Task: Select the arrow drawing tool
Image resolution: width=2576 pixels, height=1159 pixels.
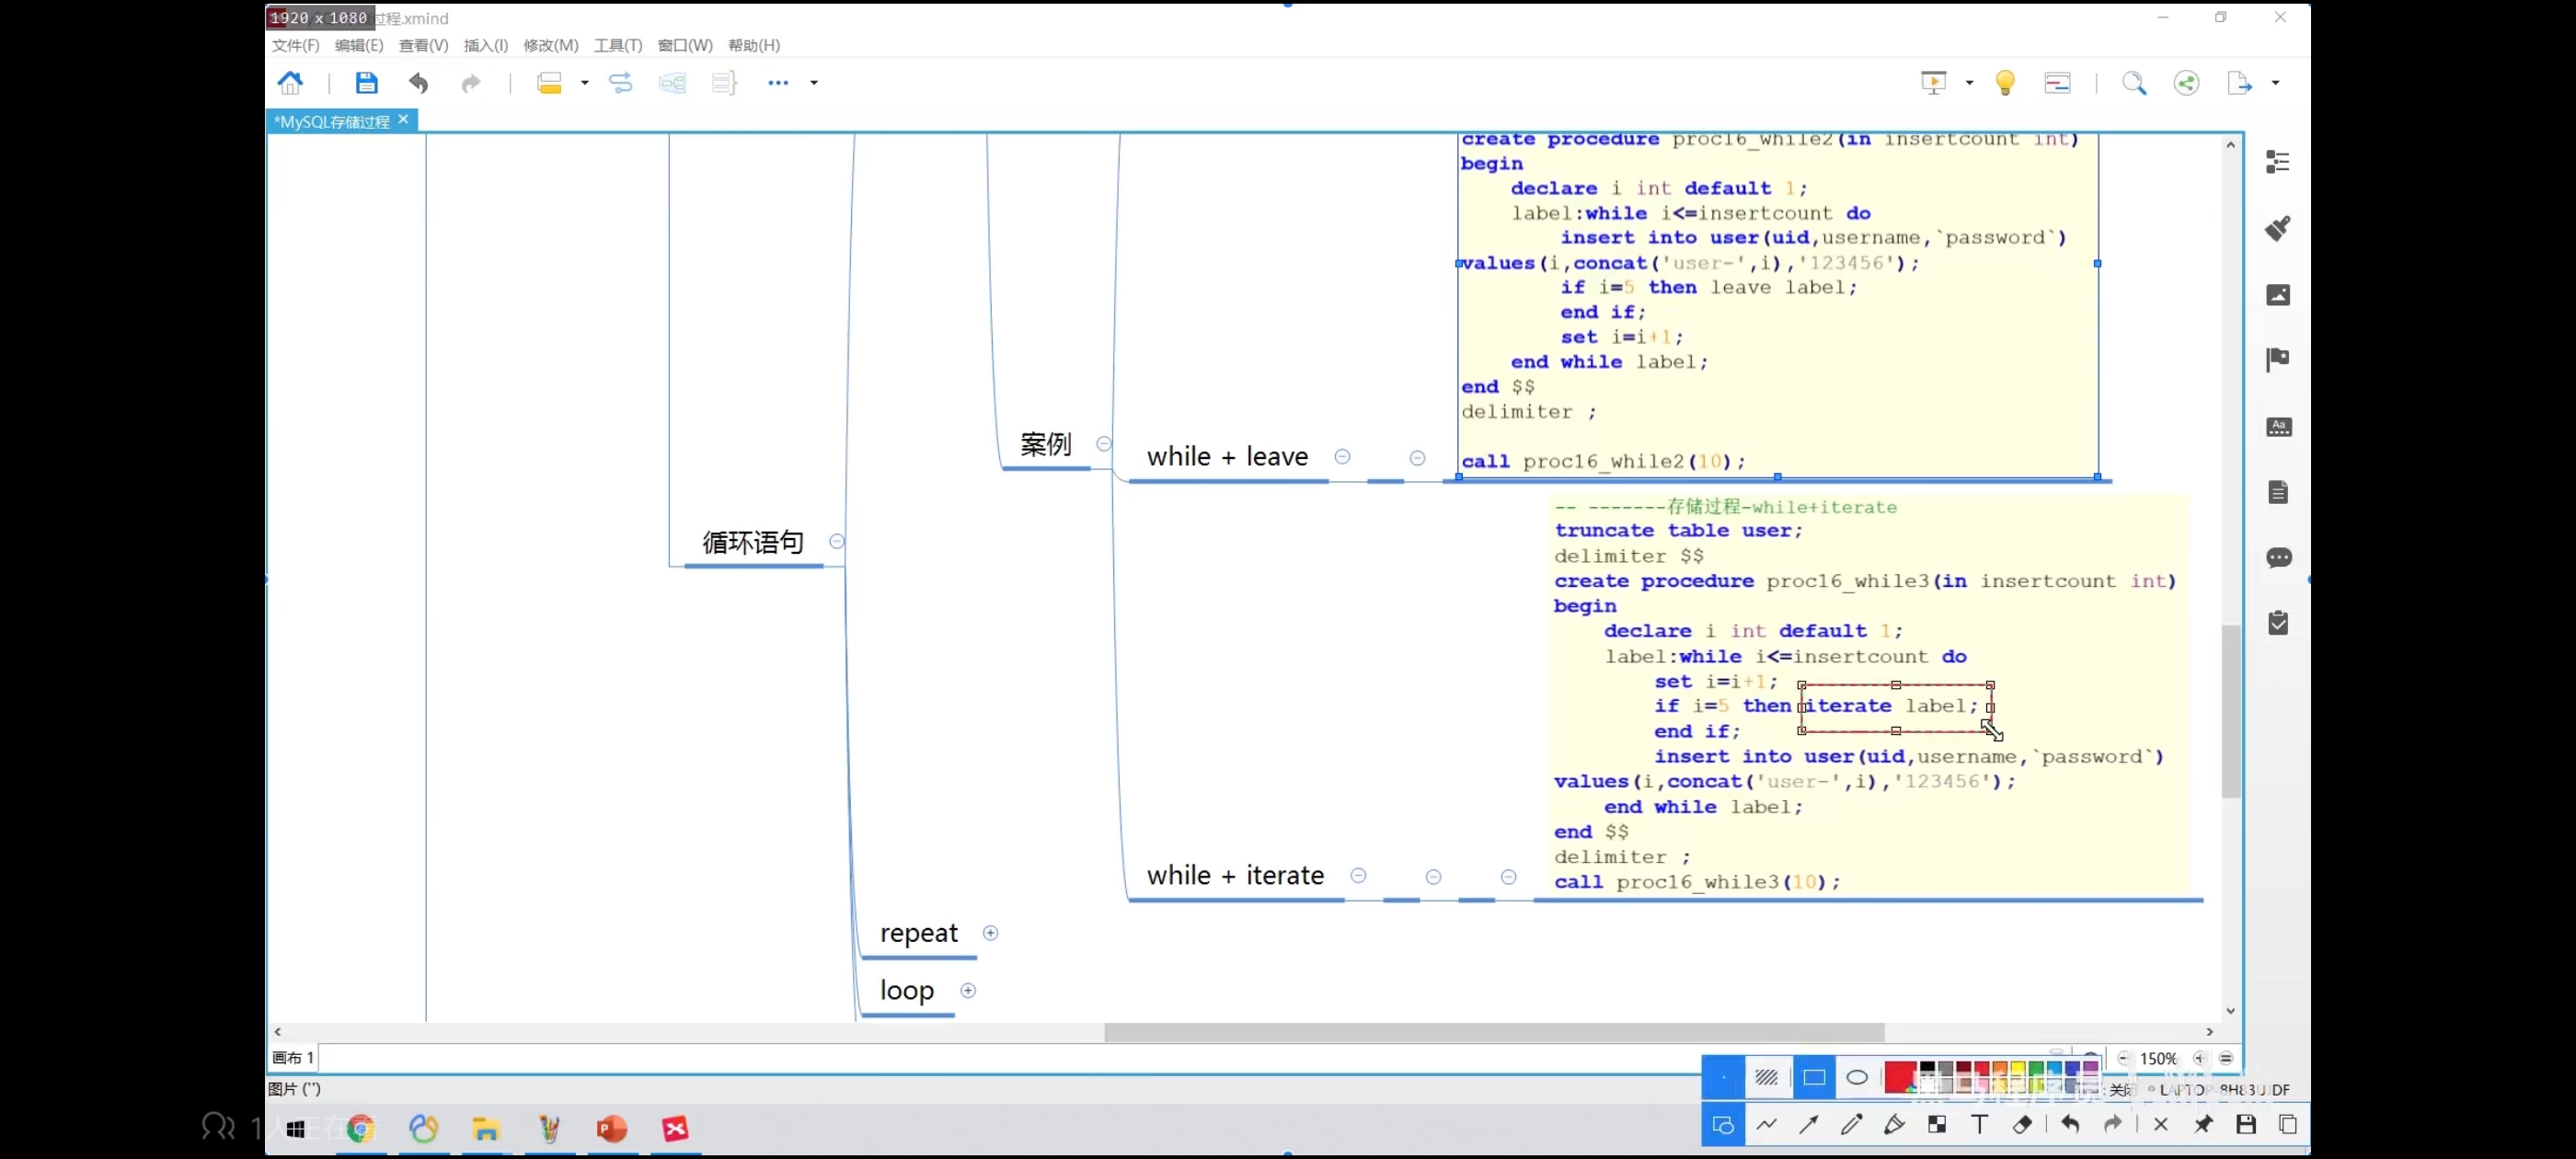Action: [1808, 1124]
